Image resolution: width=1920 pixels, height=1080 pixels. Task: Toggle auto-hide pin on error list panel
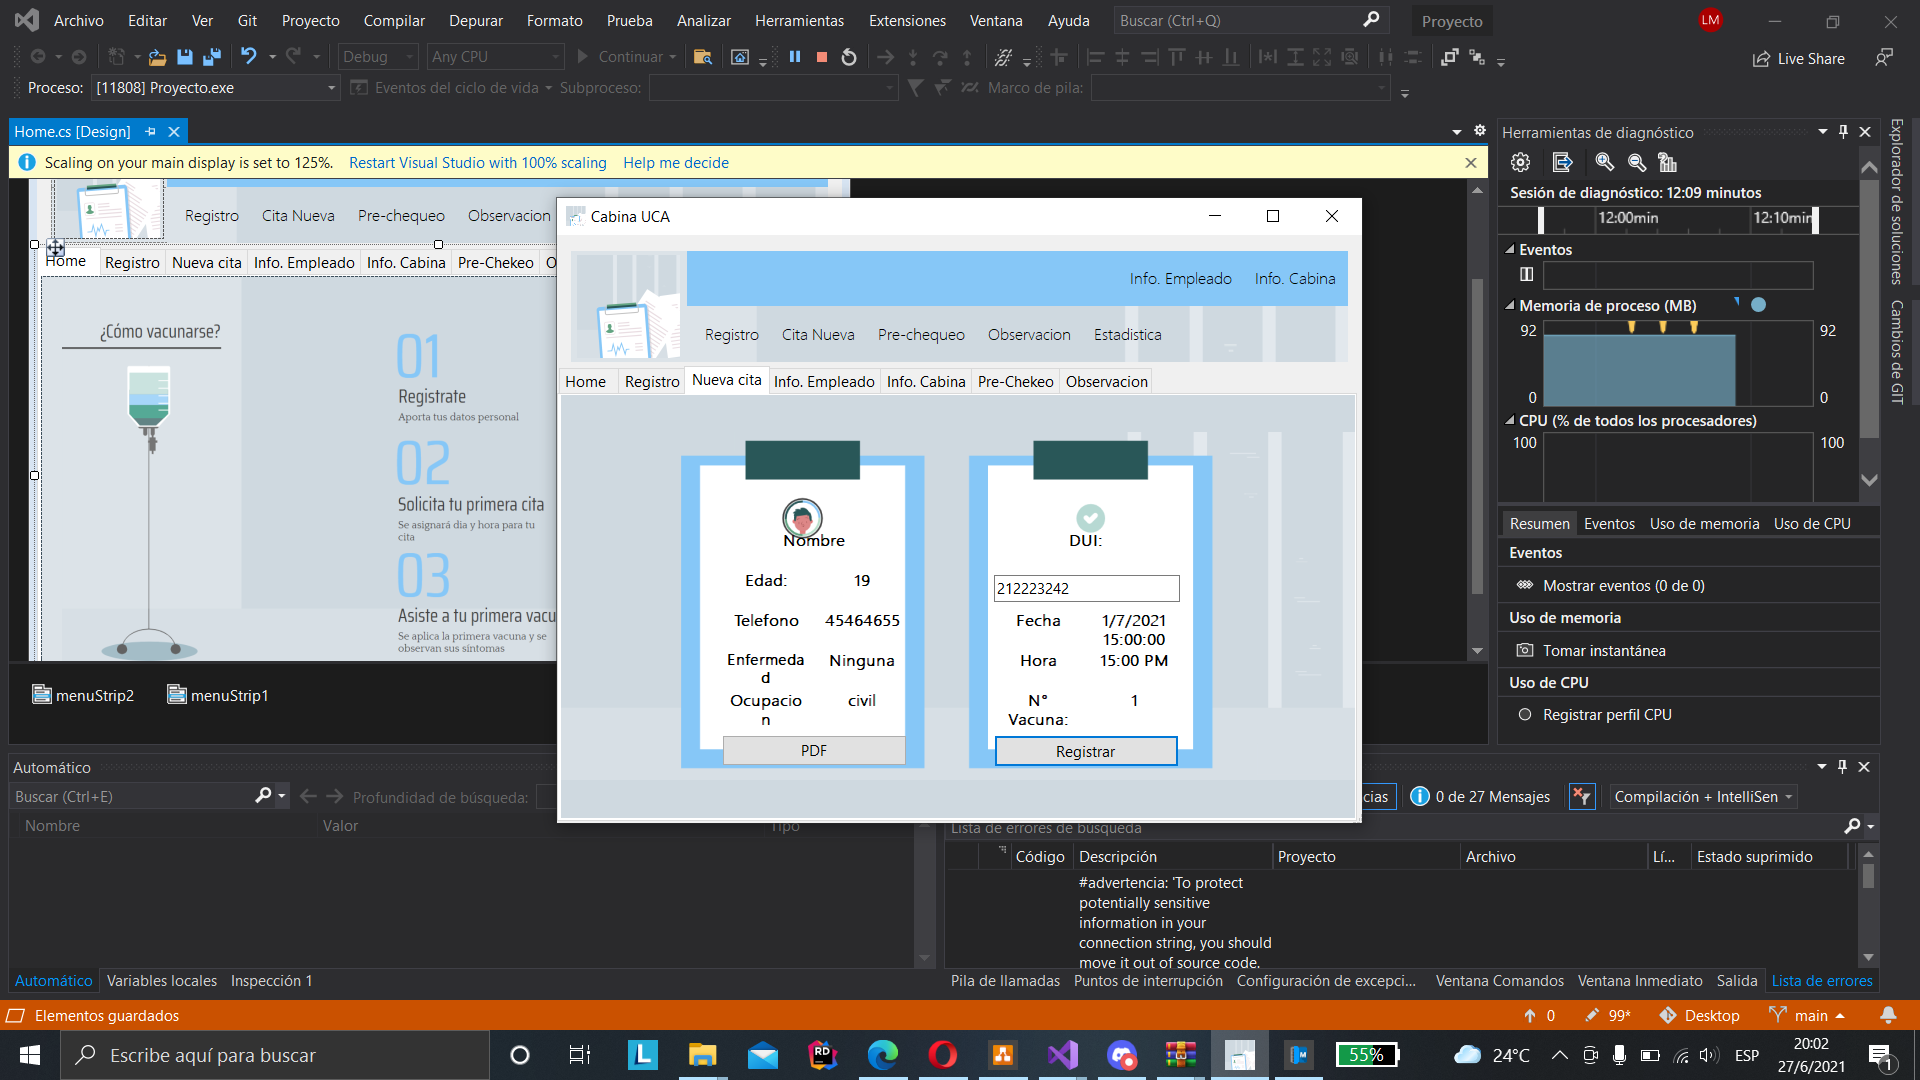[x=1842, y=766]
